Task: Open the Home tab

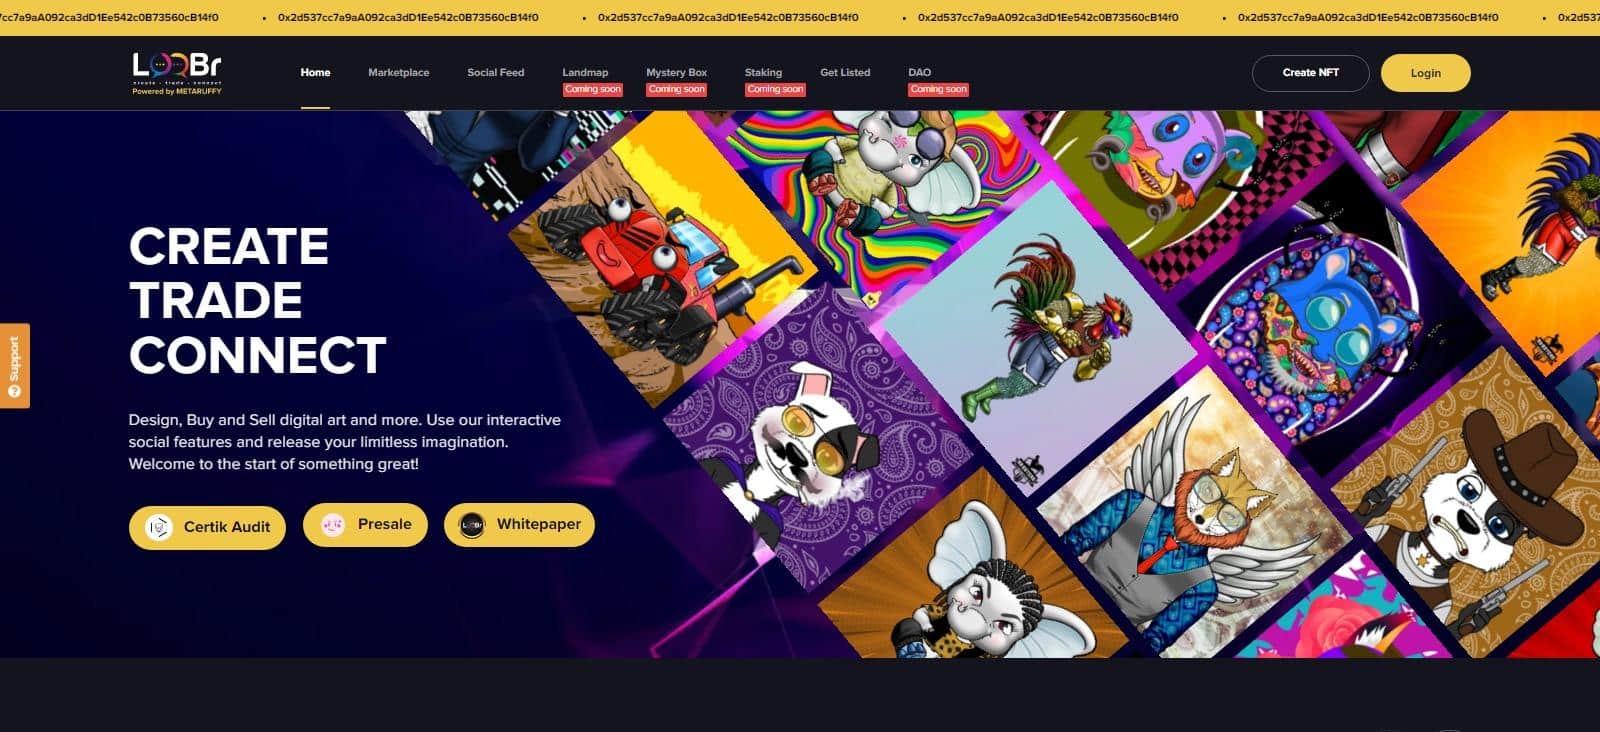Action: (315, 72)
